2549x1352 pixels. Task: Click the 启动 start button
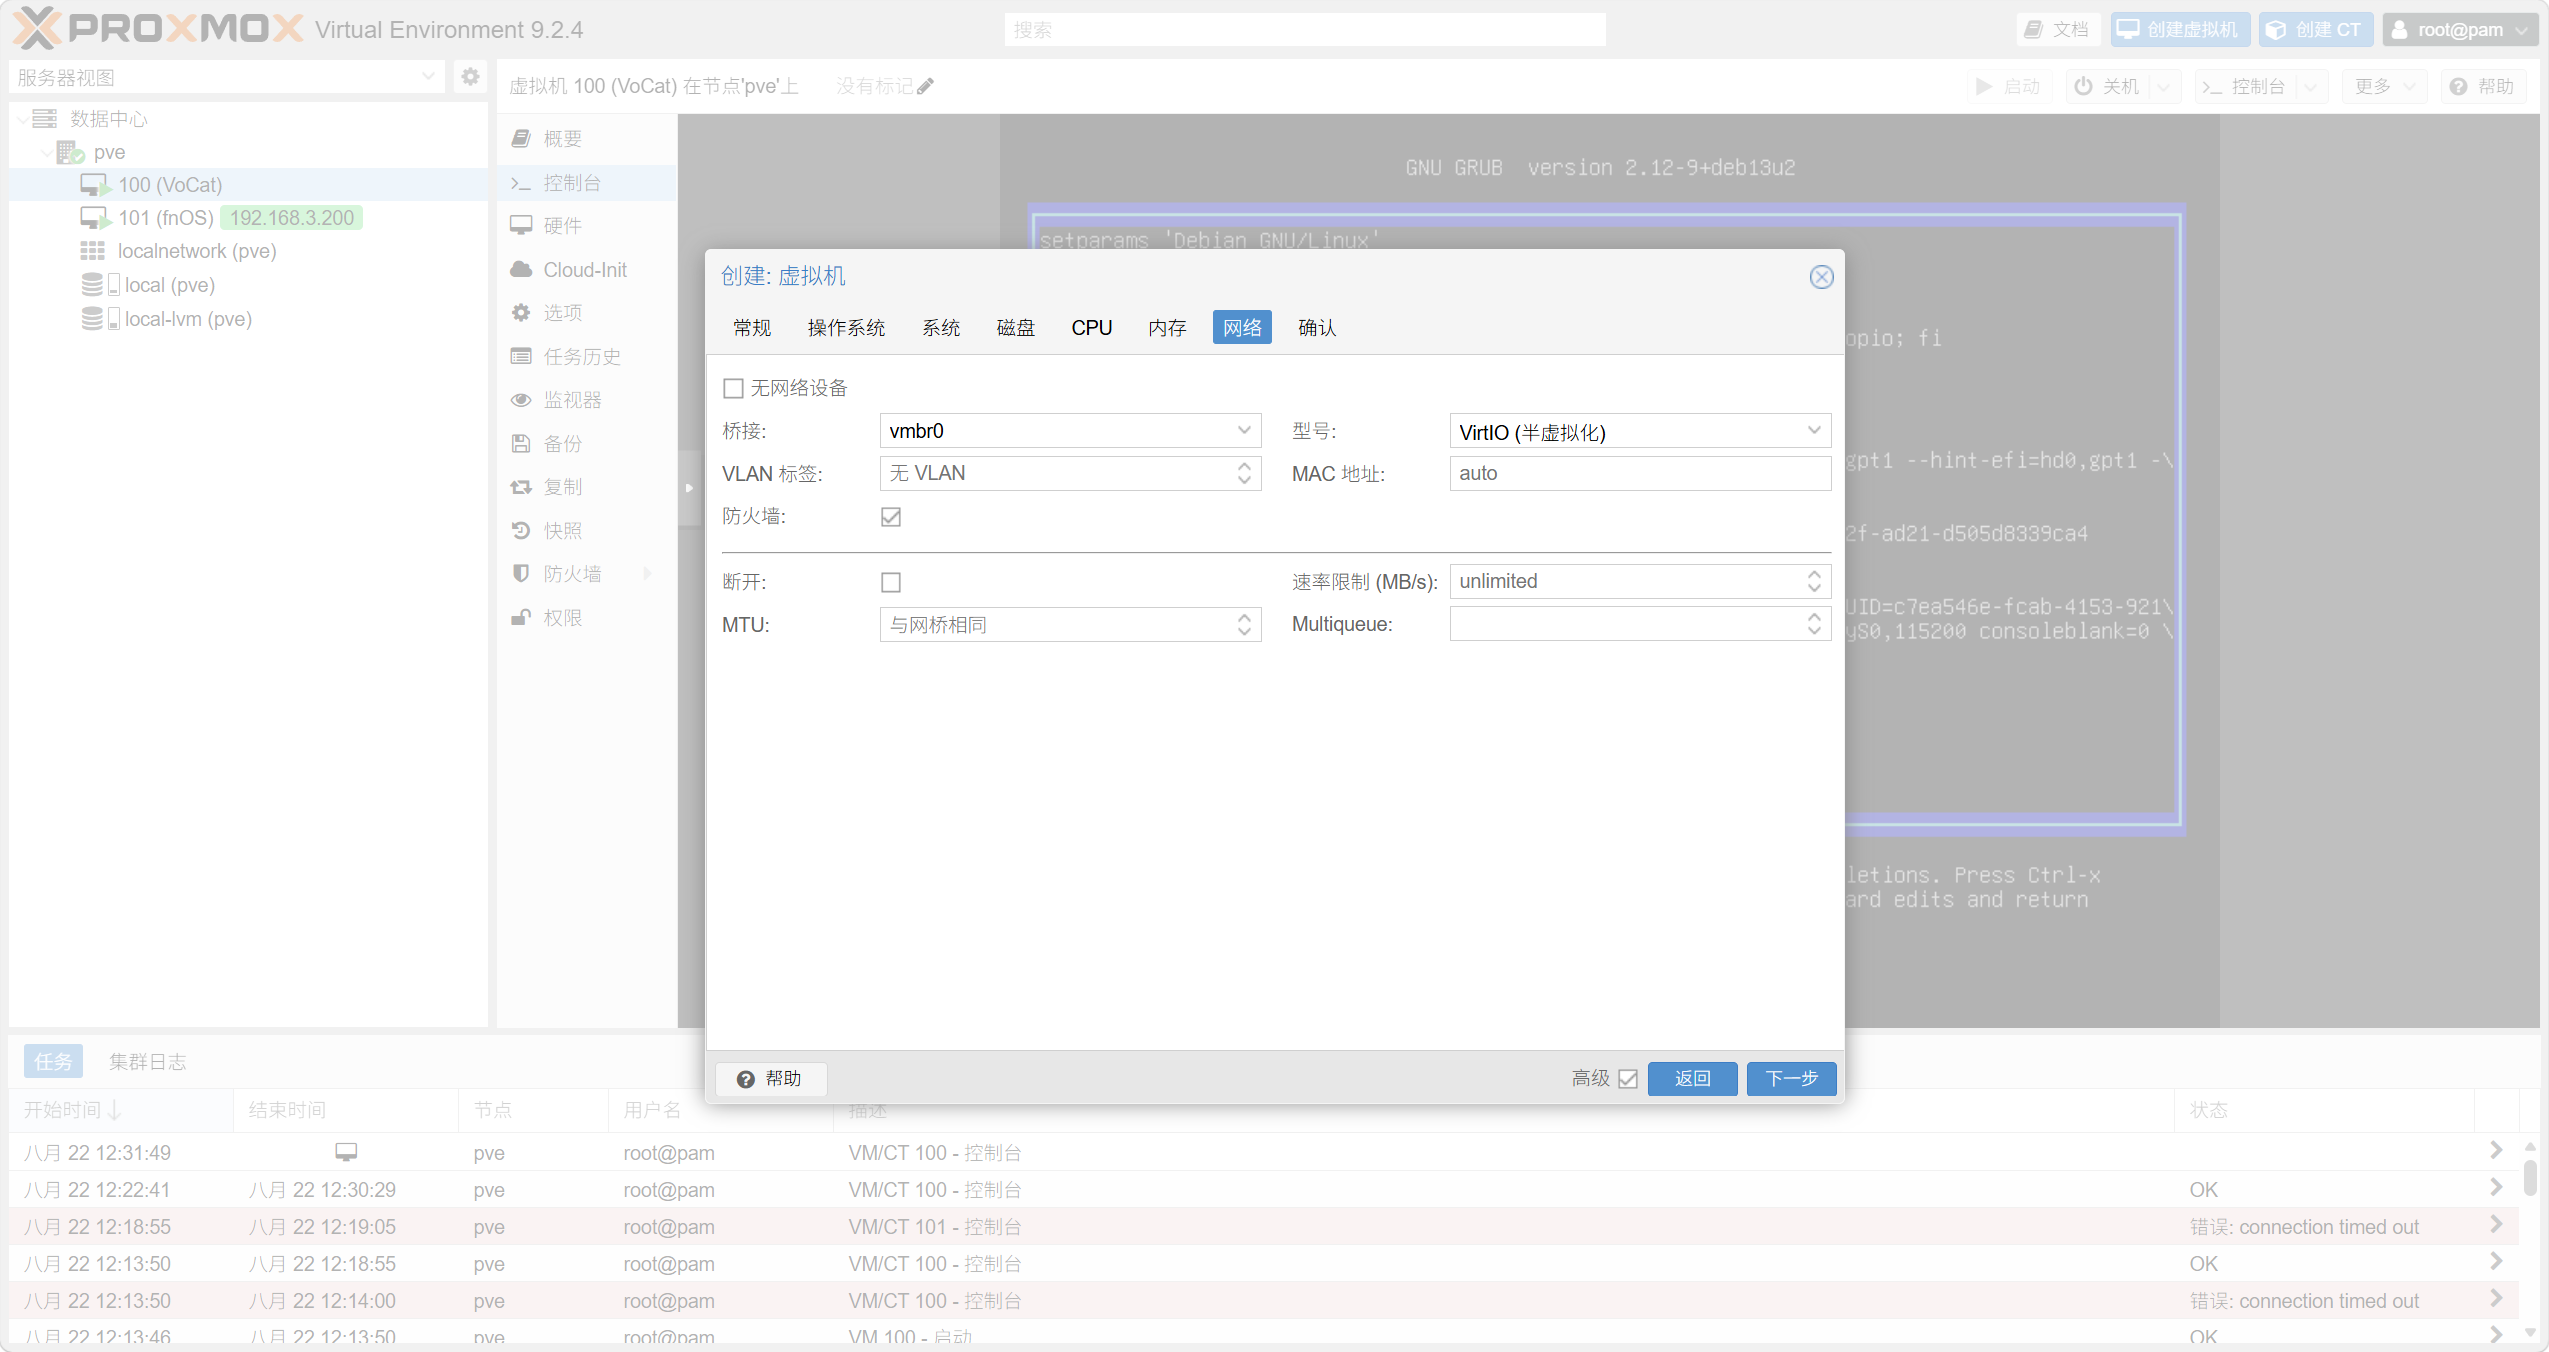coord(2009,87)
